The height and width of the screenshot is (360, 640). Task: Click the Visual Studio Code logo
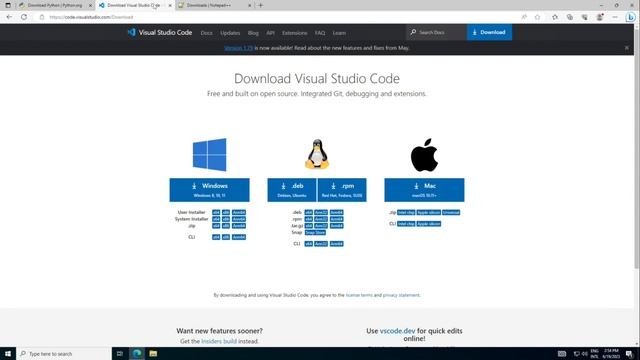(x=160, y=32)
